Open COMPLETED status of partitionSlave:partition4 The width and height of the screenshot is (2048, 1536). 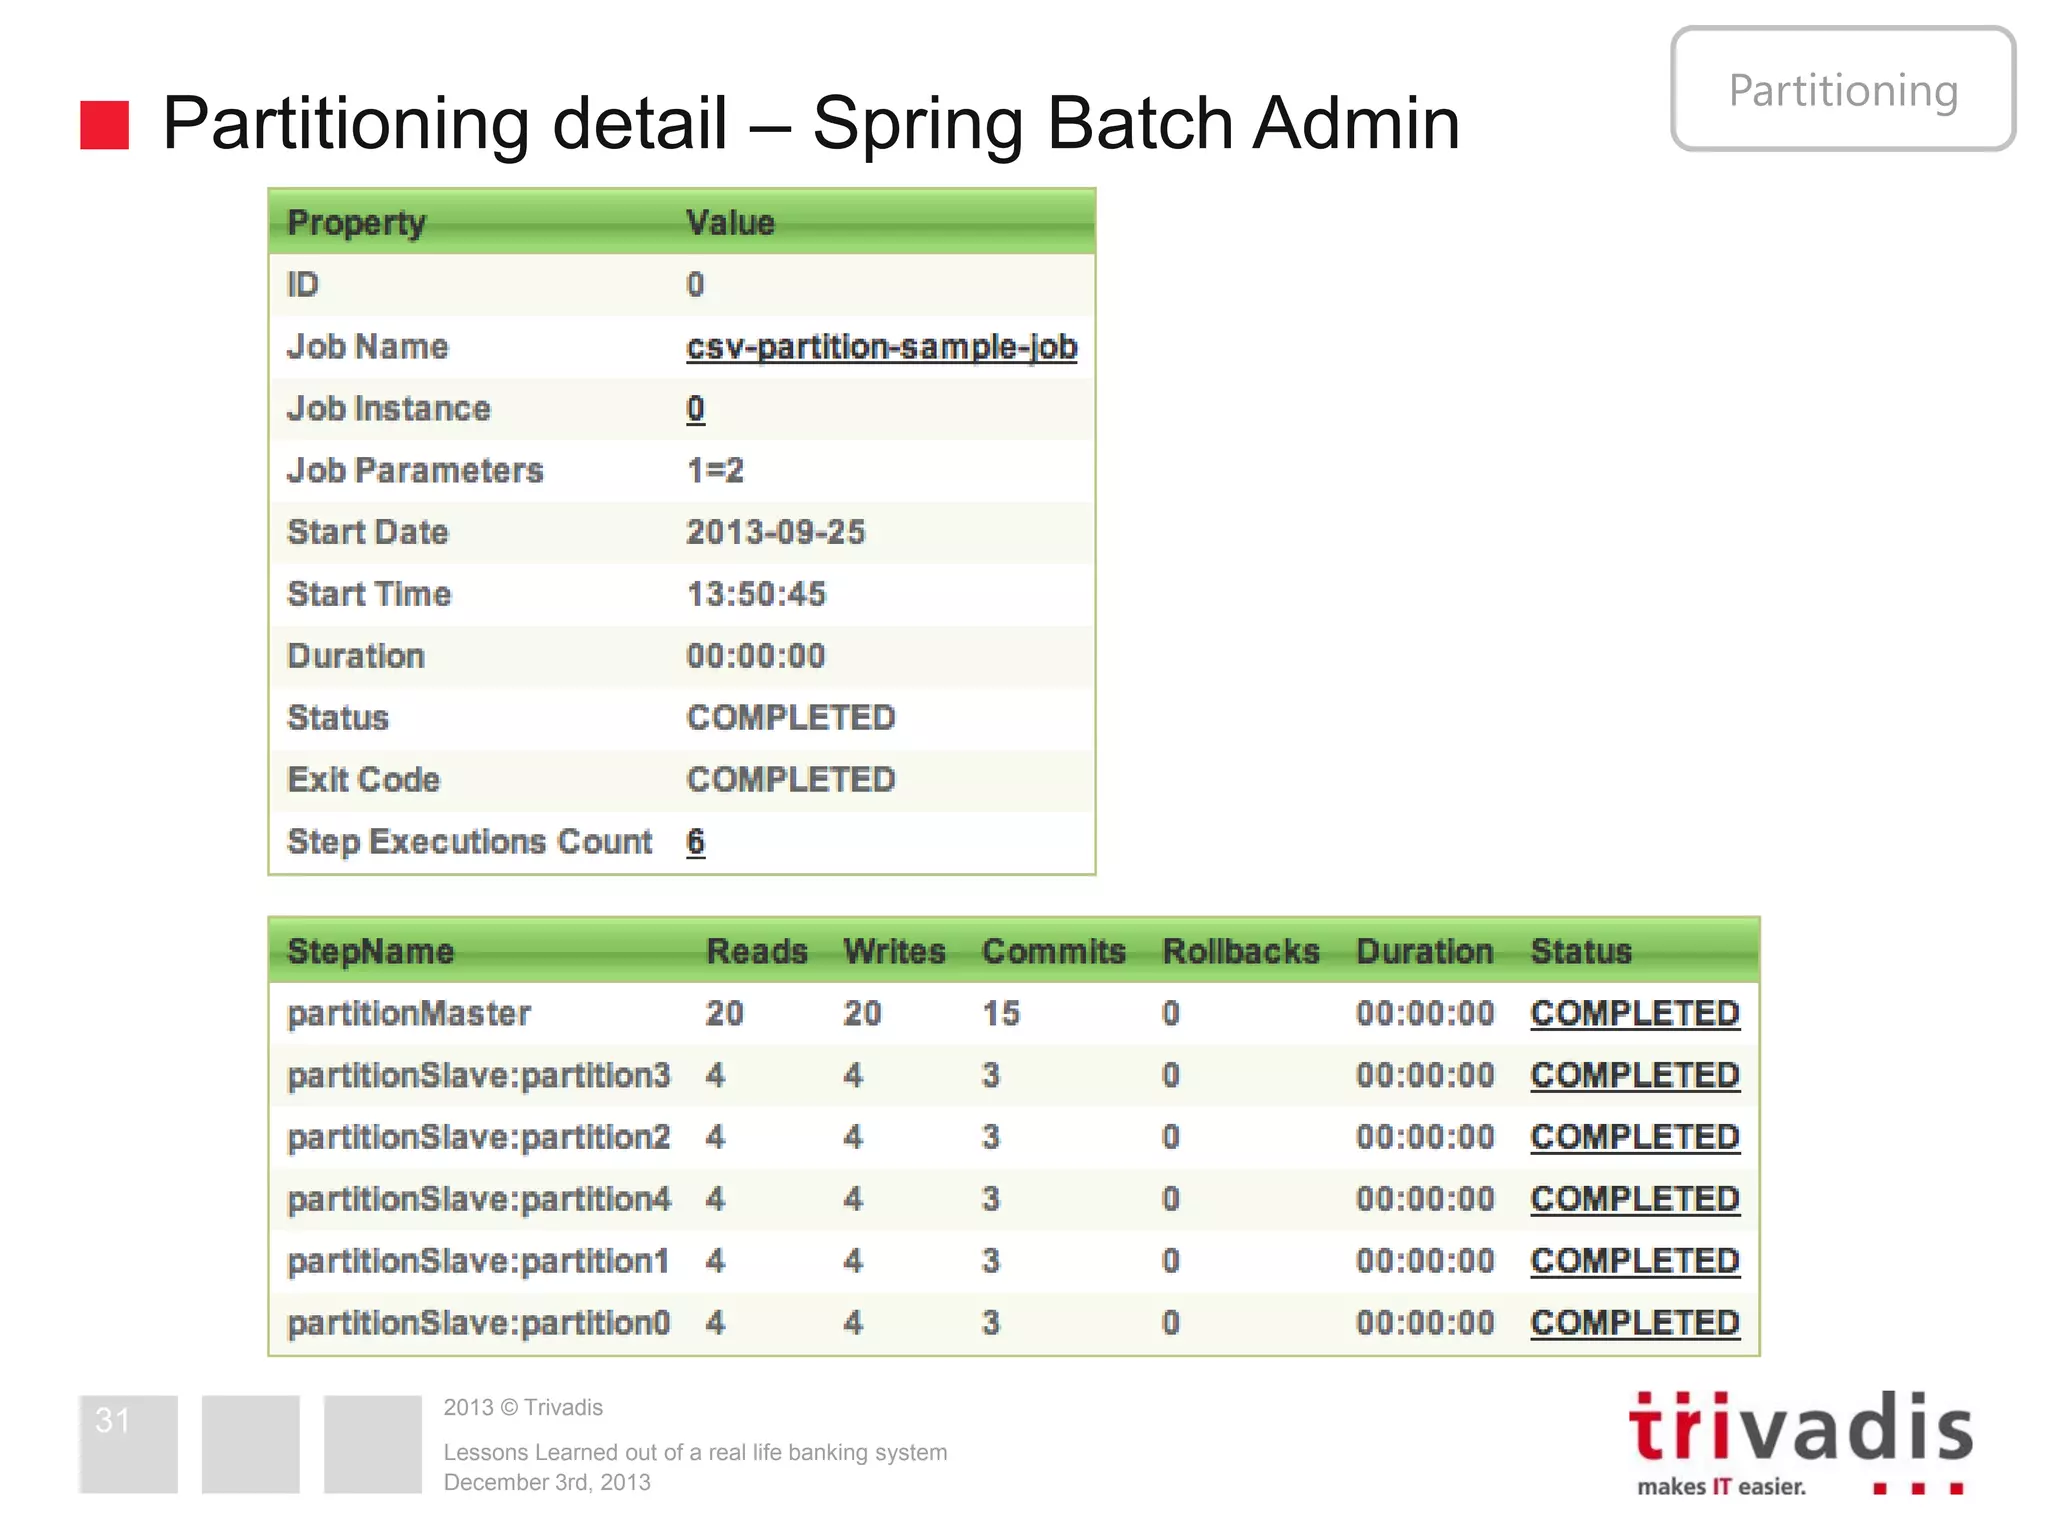coord(1635,1199)
